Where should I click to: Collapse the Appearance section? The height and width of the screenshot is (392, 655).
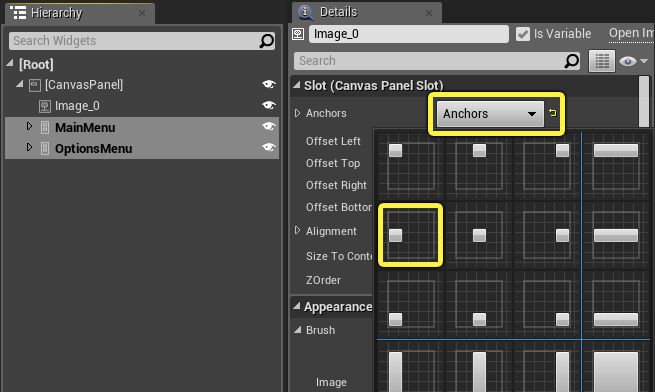point(297,306)
